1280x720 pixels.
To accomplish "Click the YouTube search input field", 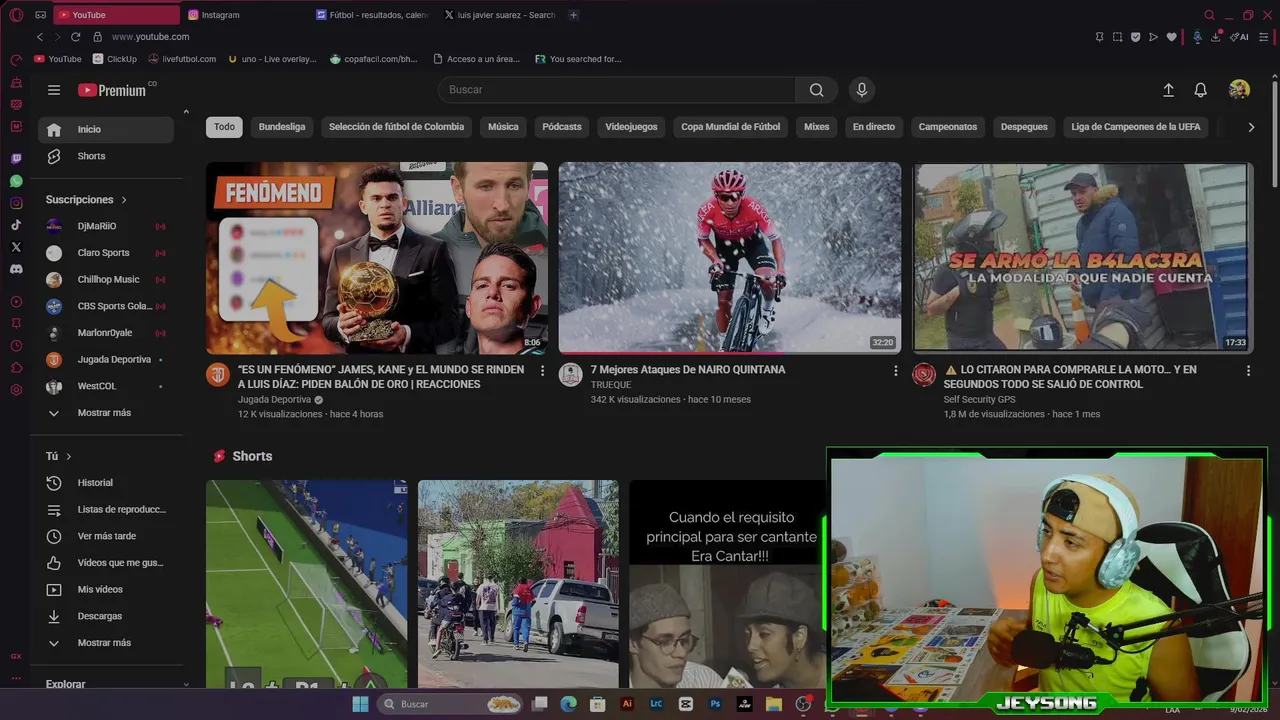I will point(617,90).
